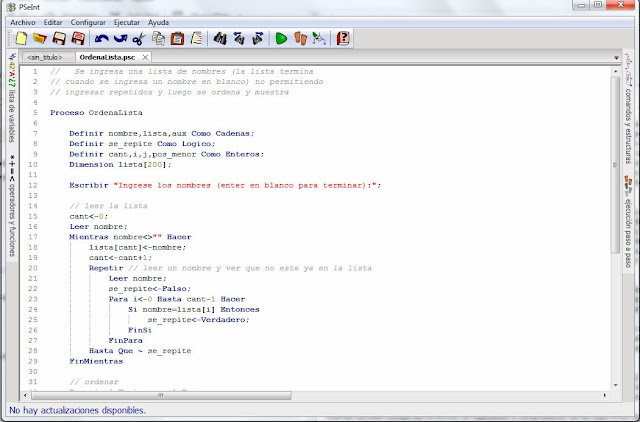Show the lista de variables side panel
Image resolution: width=640 pixels, height=422 pixels.
tap(12, 99)
